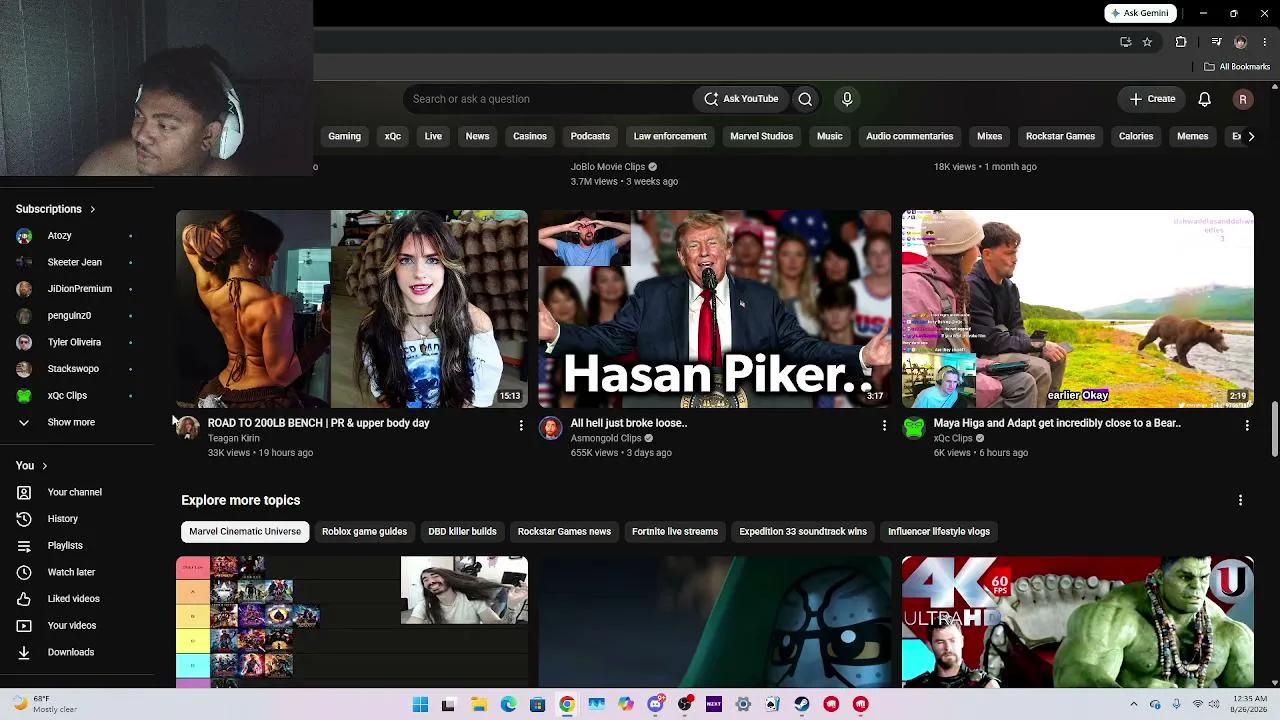The width and height of the screenshot is (1280, 720).
Task: Open the Hulk 4K Ultra HD thumbnail
Action: click(1078, 622)
